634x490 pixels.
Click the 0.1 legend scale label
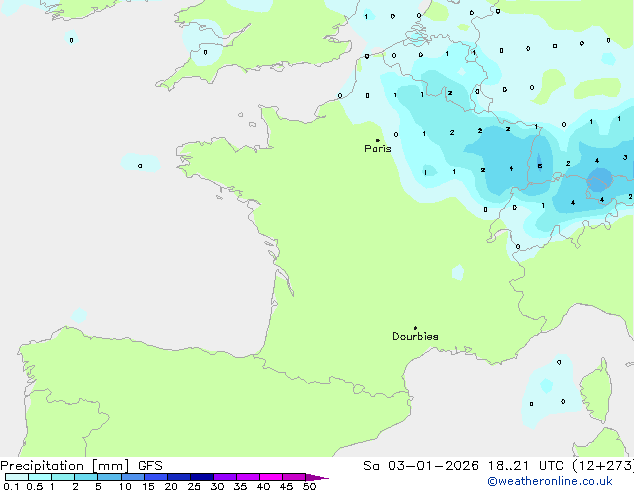[11, 486]
